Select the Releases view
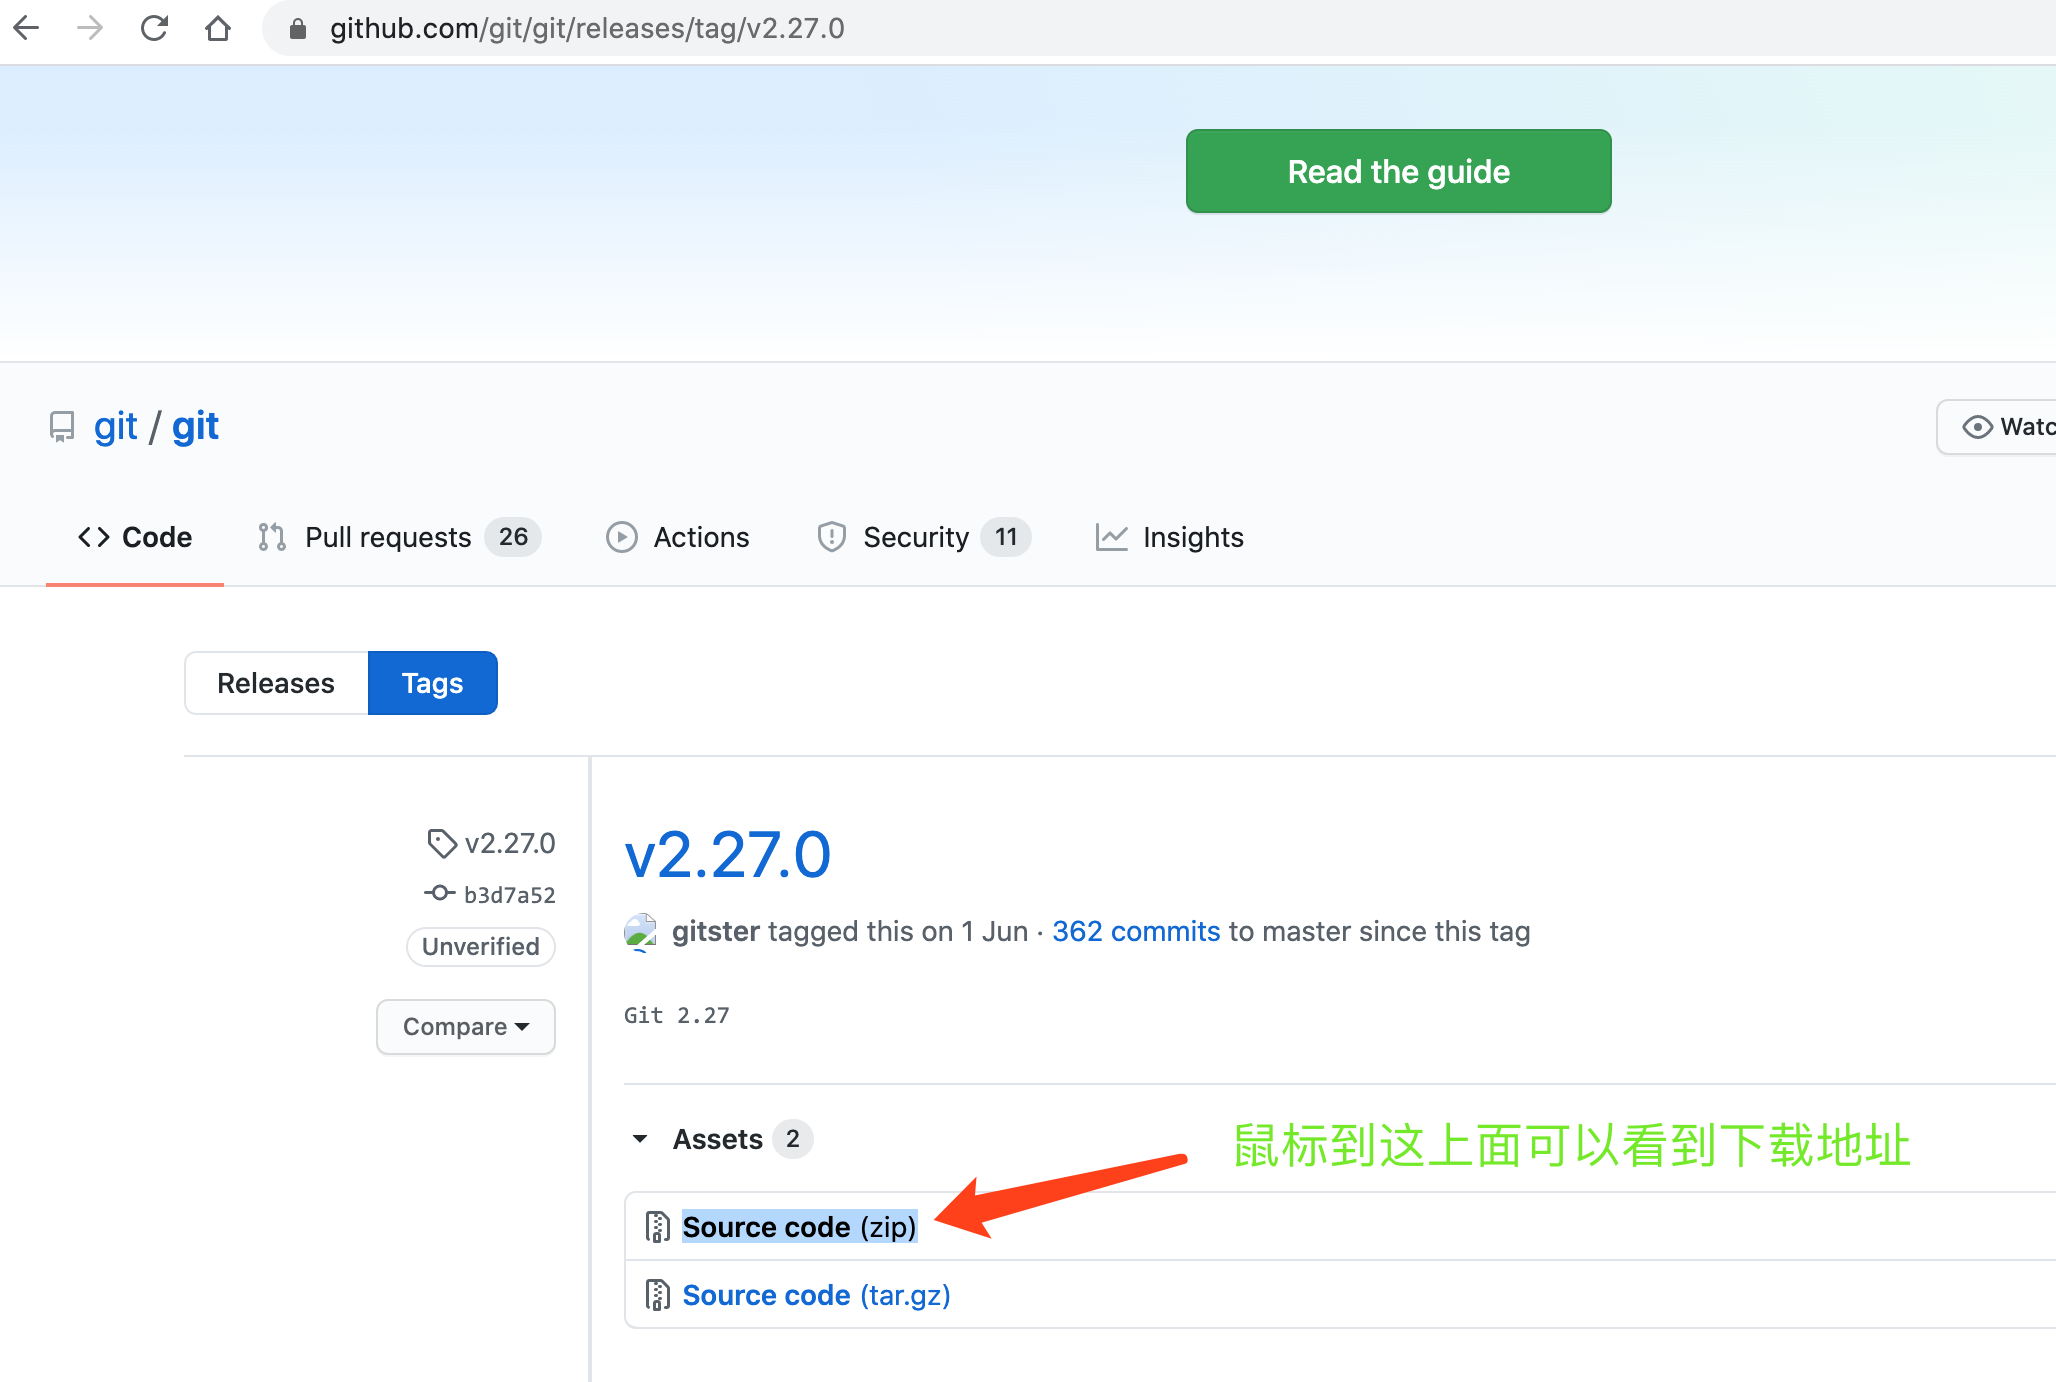Viewport: 2056px width, 1382px height. (x=276, y=682)
